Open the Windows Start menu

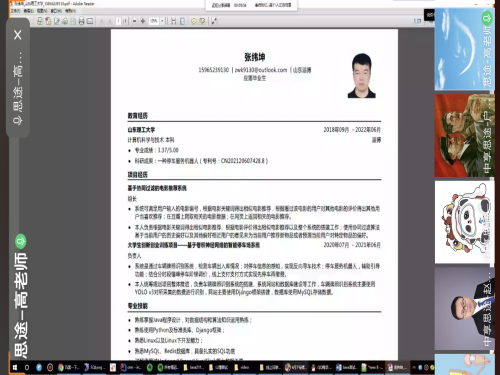(15, 367)
